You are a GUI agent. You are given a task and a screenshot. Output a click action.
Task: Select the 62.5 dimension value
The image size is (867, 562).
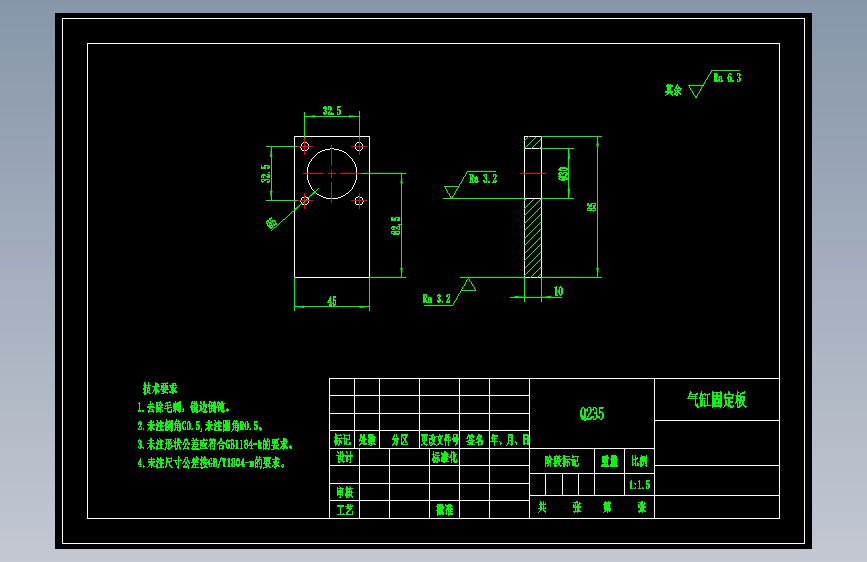coord(396,226)
